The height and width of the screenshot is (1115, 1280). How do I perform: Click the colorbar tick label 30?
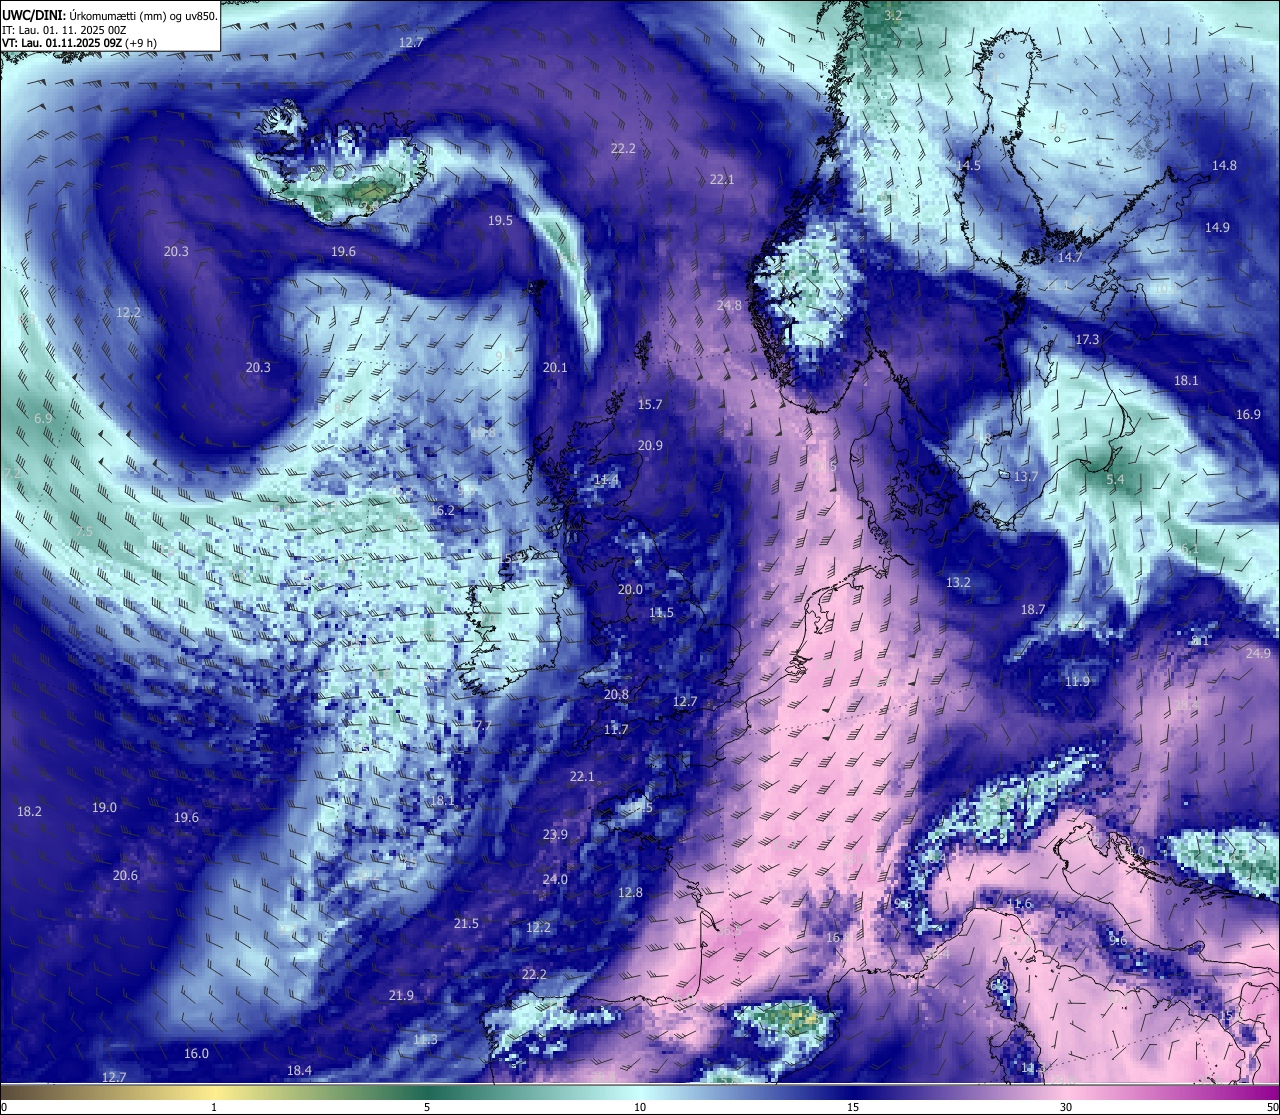(x=1066, y=1107)
